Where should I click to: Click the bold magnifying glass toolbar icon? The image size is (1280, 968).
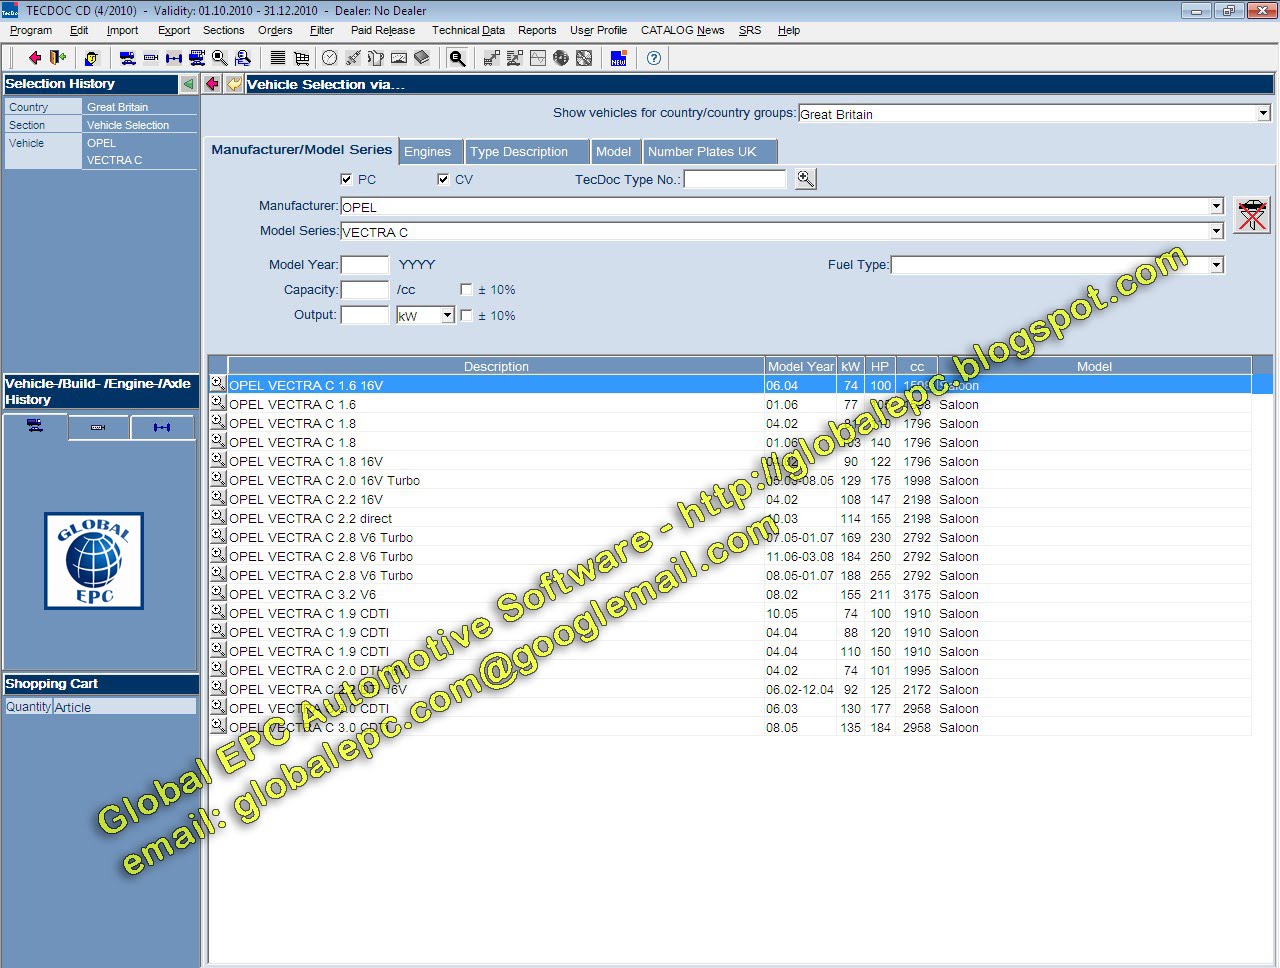pyautogui.click(x=456, y=58)
